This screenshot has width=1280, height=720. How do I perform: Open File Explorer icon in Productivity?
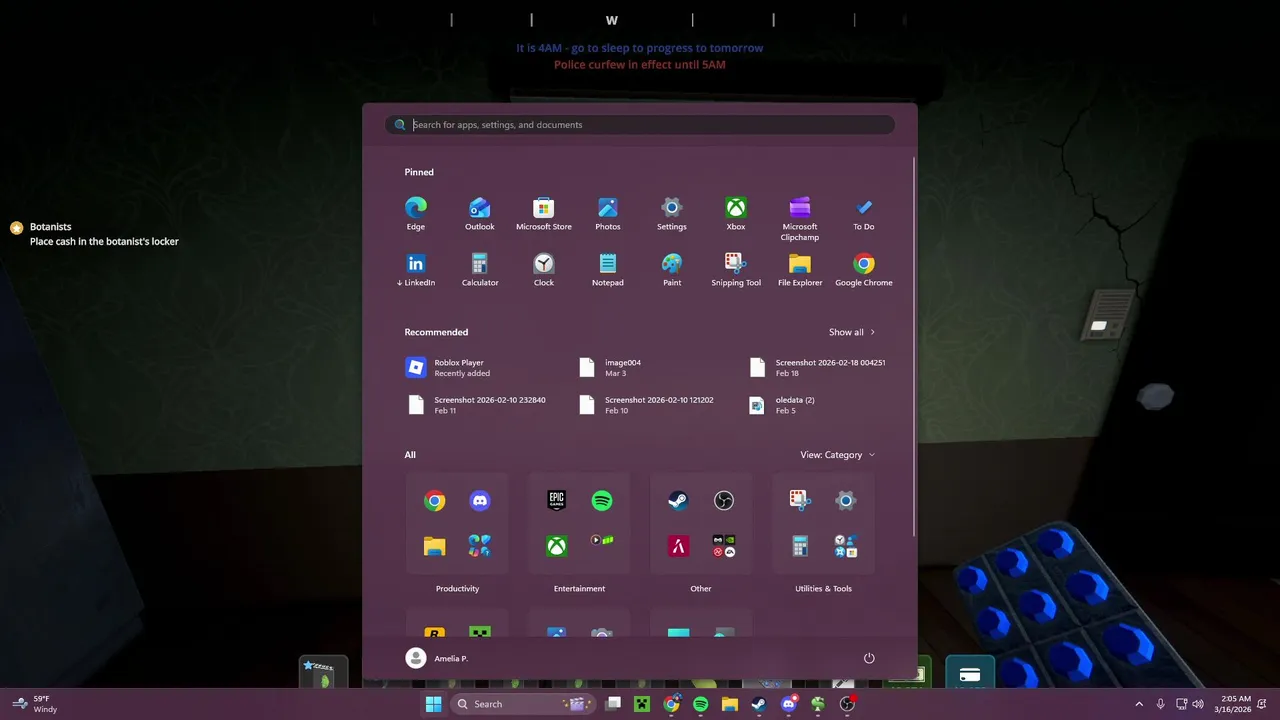tap(434, 546)
